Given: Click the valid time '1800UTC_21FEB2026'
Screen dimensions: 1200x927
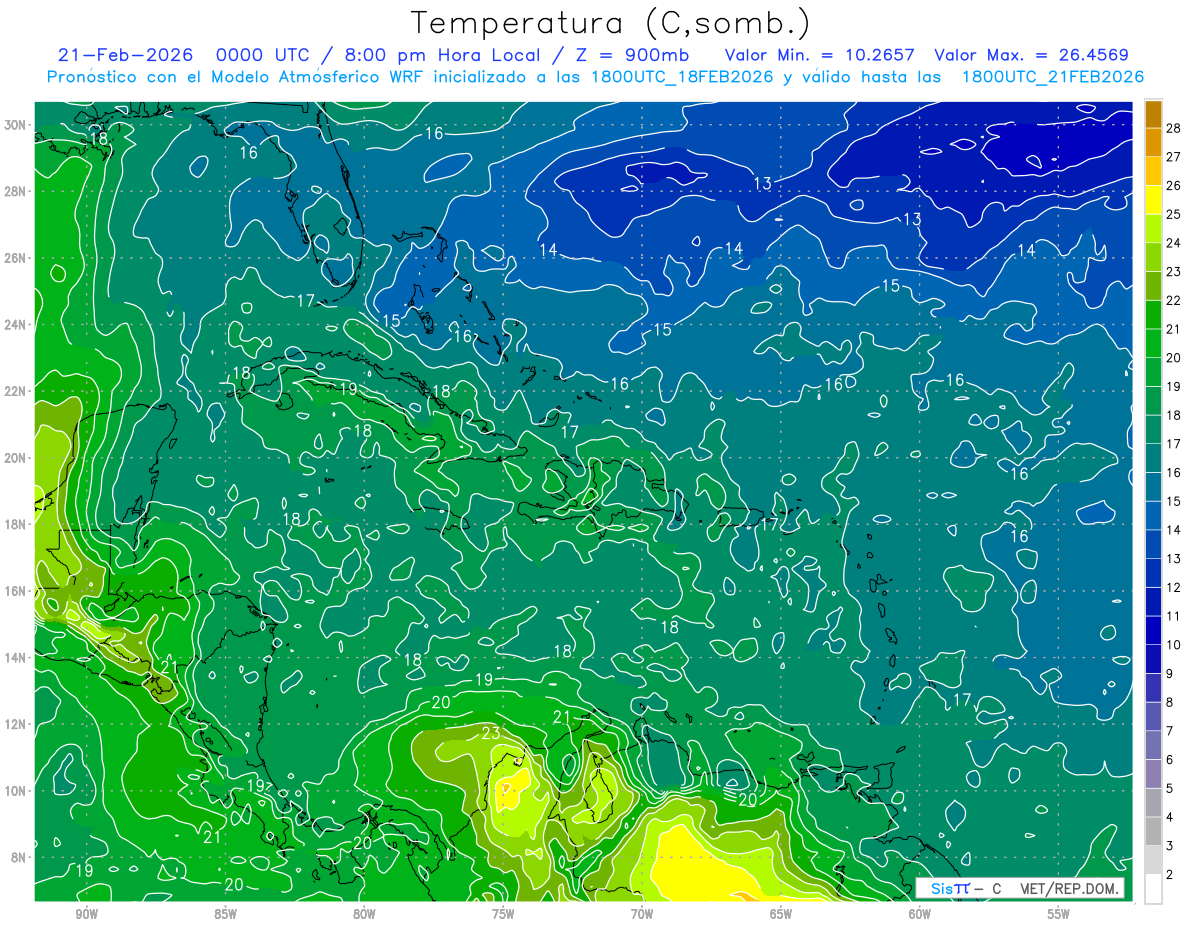Looking at the screenshot, I should [1052, 77].
